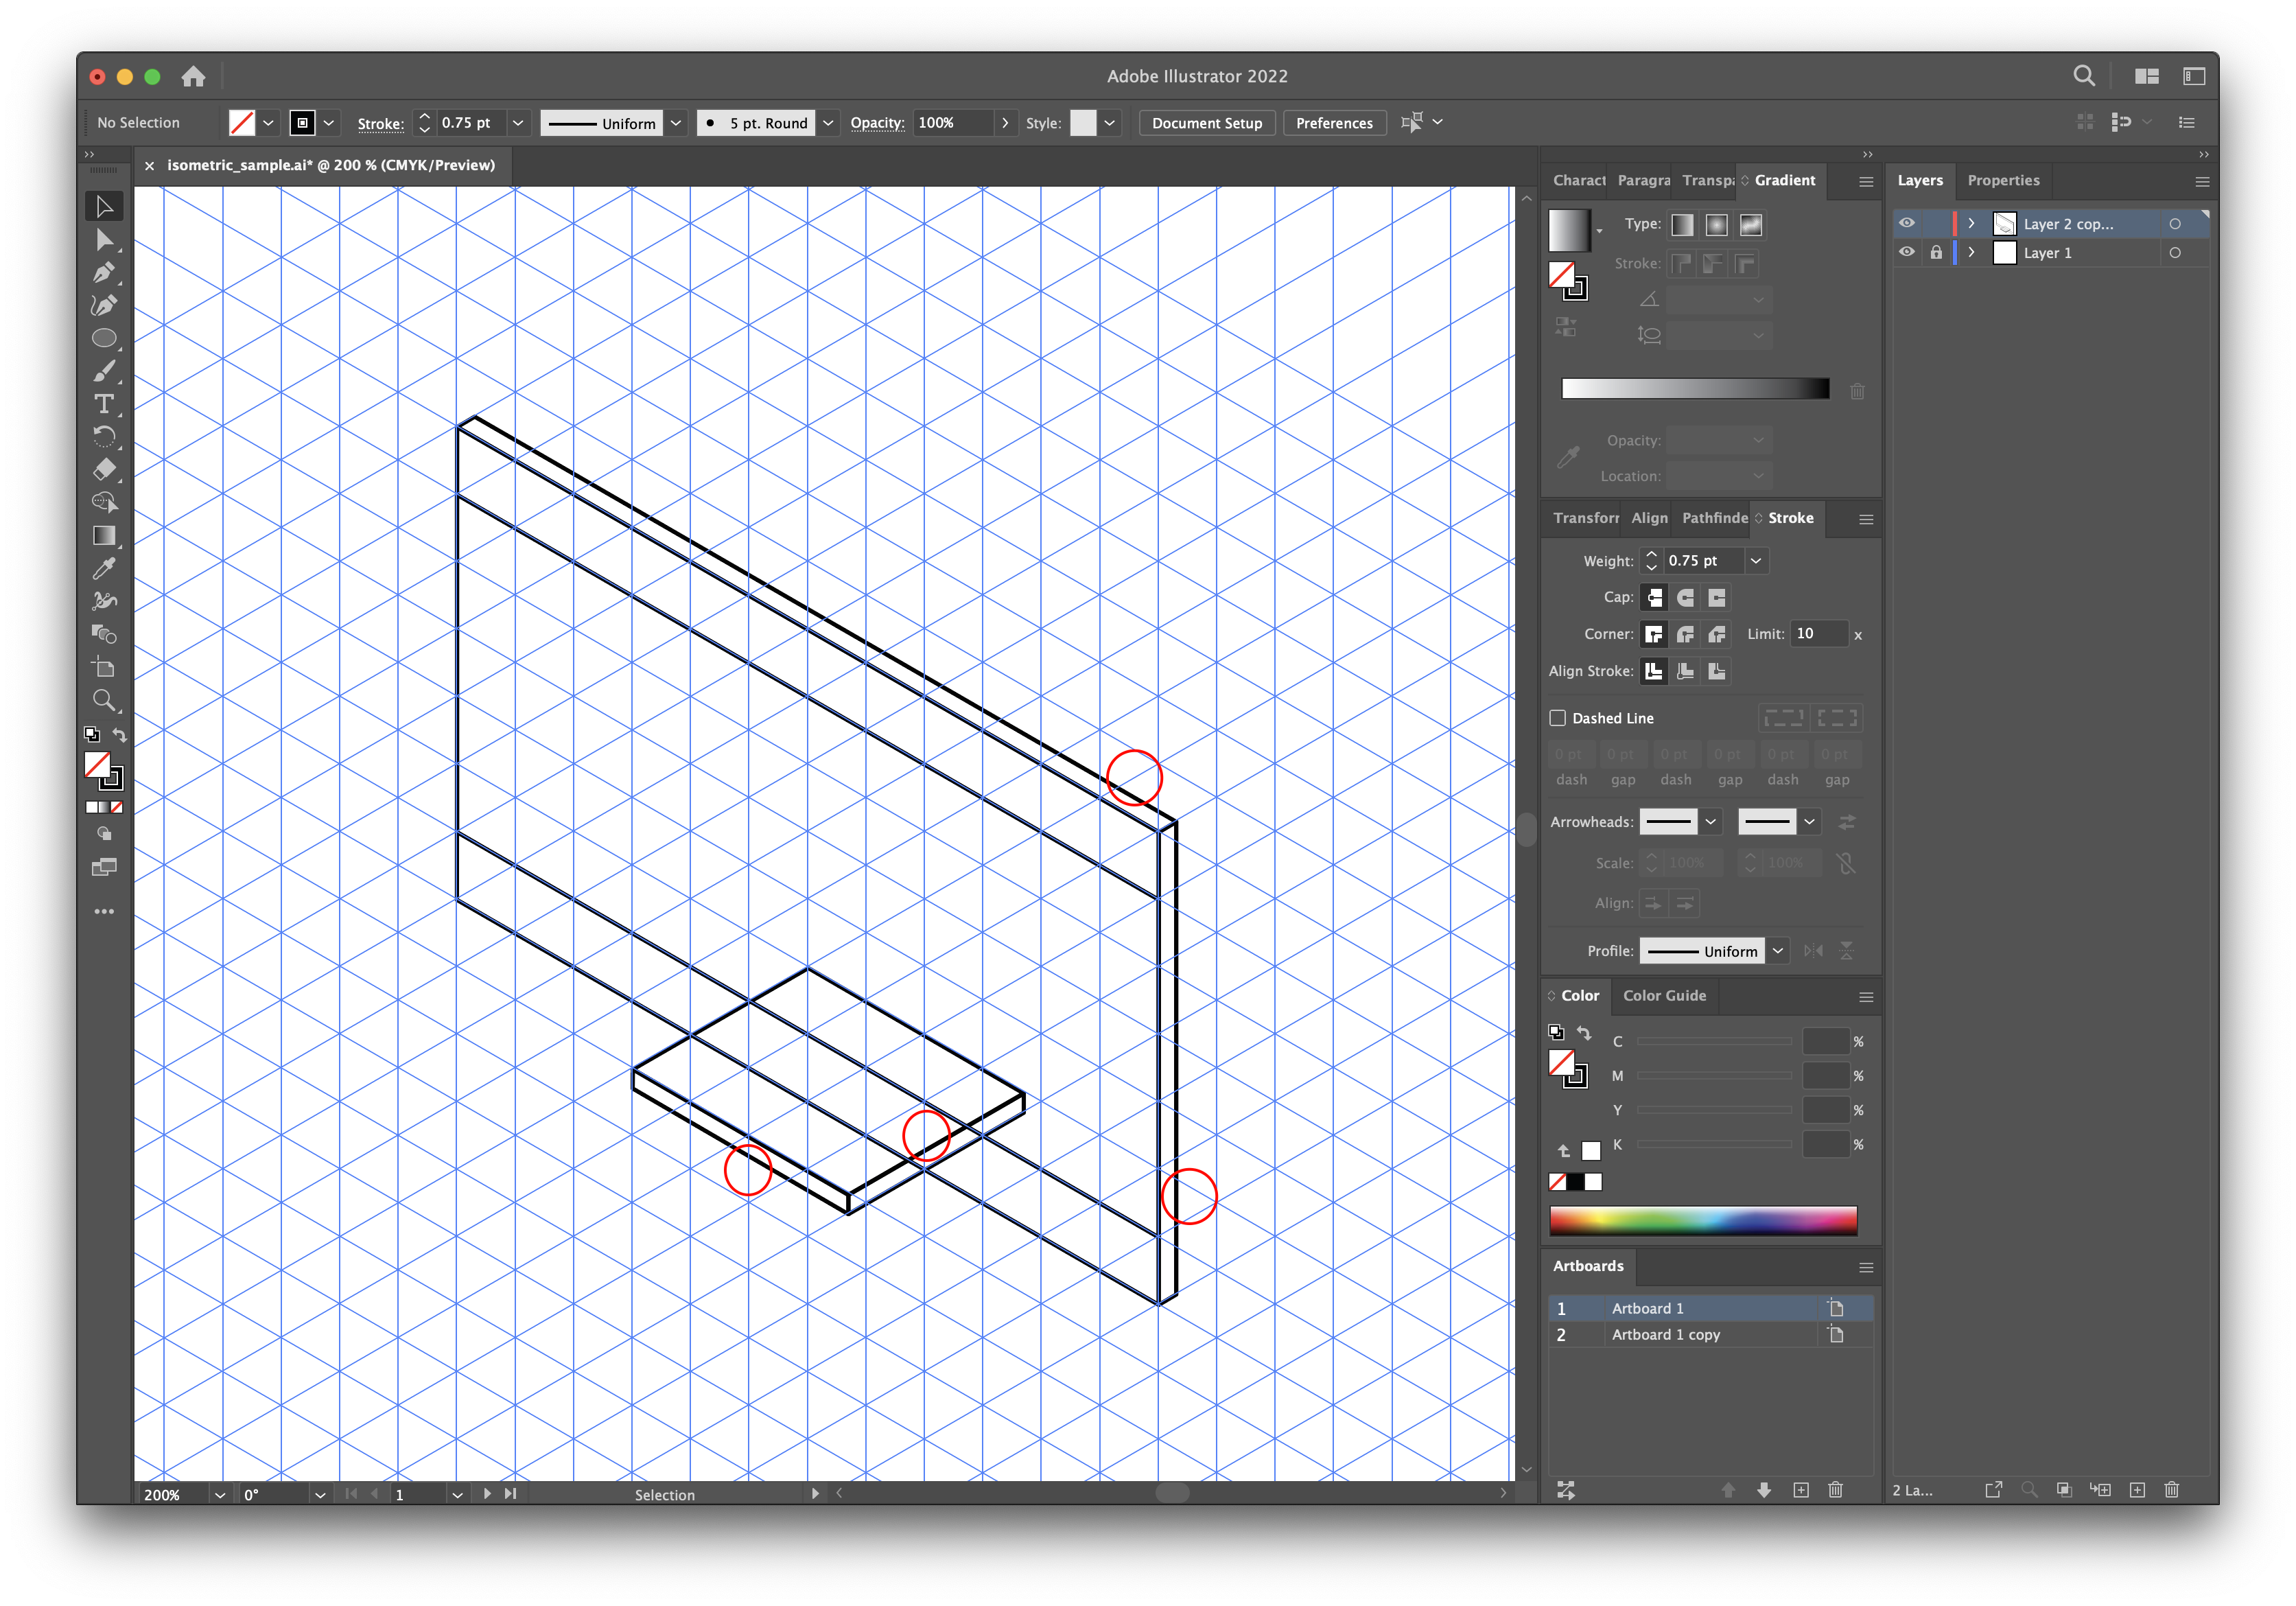Switch to the Transparency tab

1708,180
